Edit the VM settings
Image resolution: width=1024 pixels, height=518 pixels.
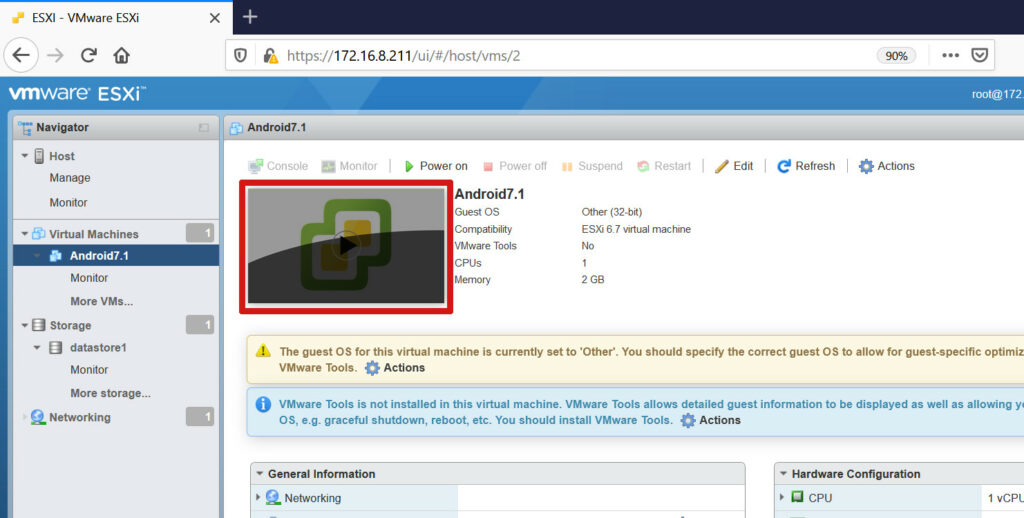(734, 166)
